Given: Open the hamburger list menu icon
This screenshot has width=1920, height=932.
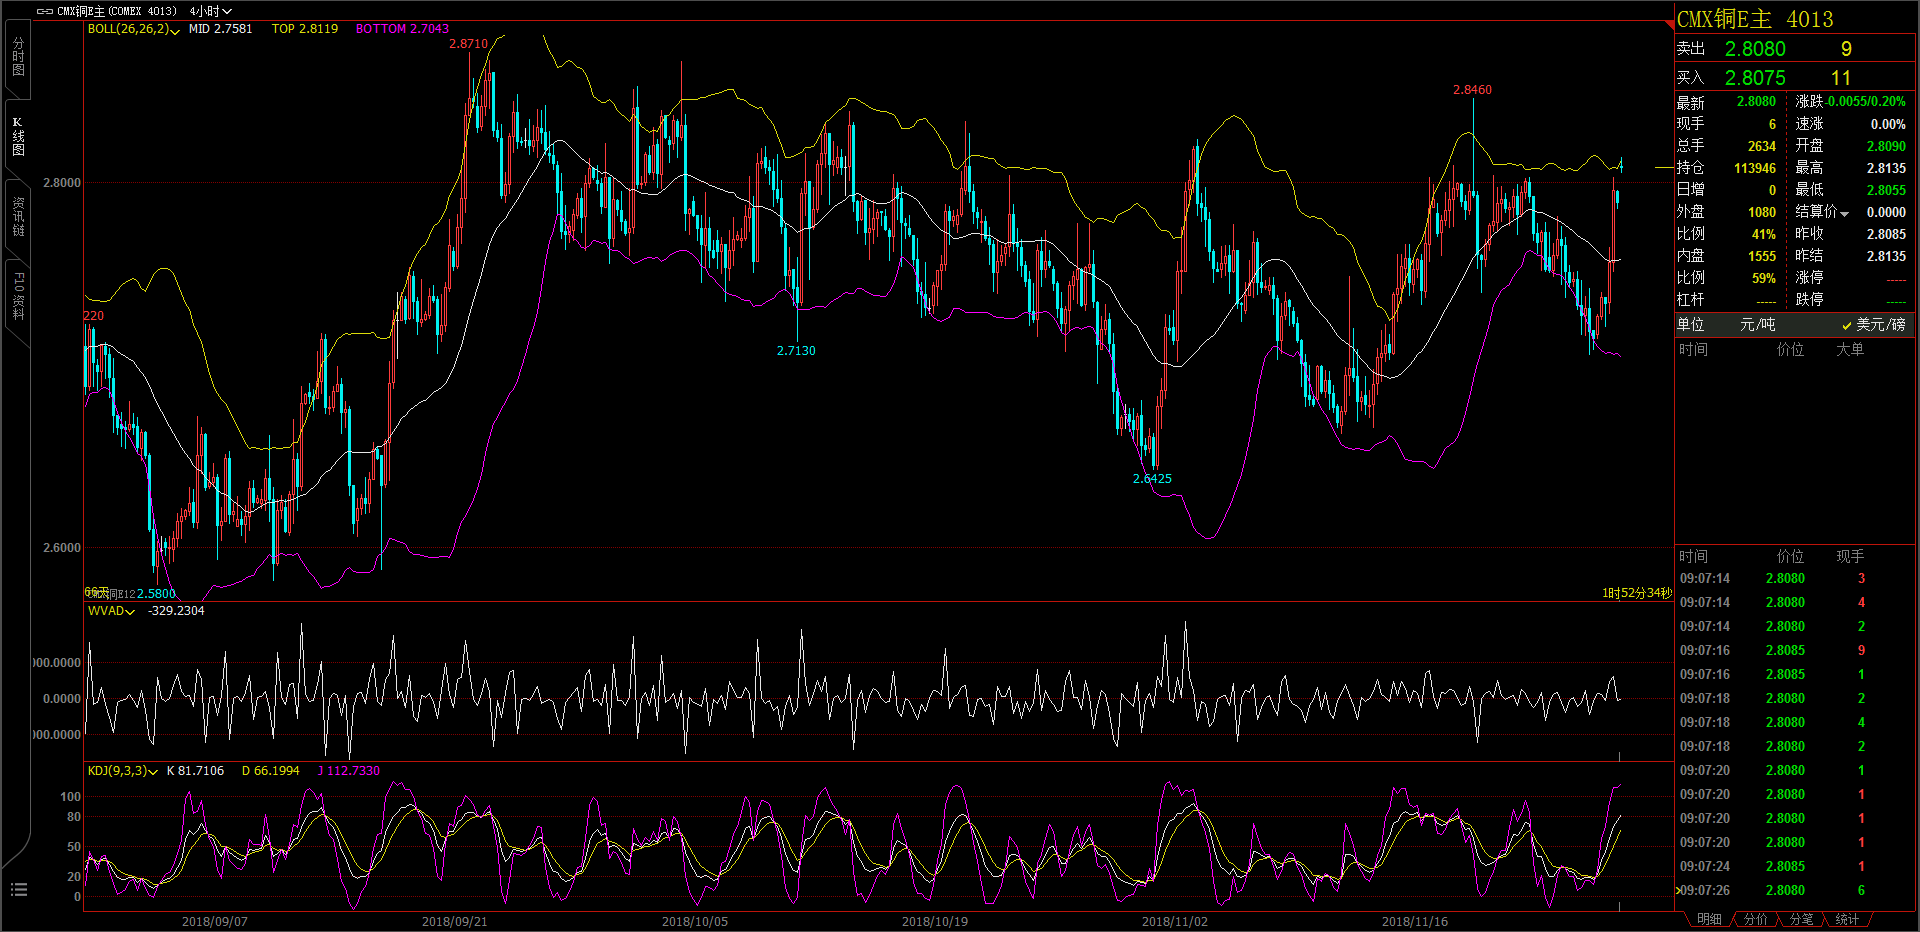Looking at the screenshot, I should (19, 890).
